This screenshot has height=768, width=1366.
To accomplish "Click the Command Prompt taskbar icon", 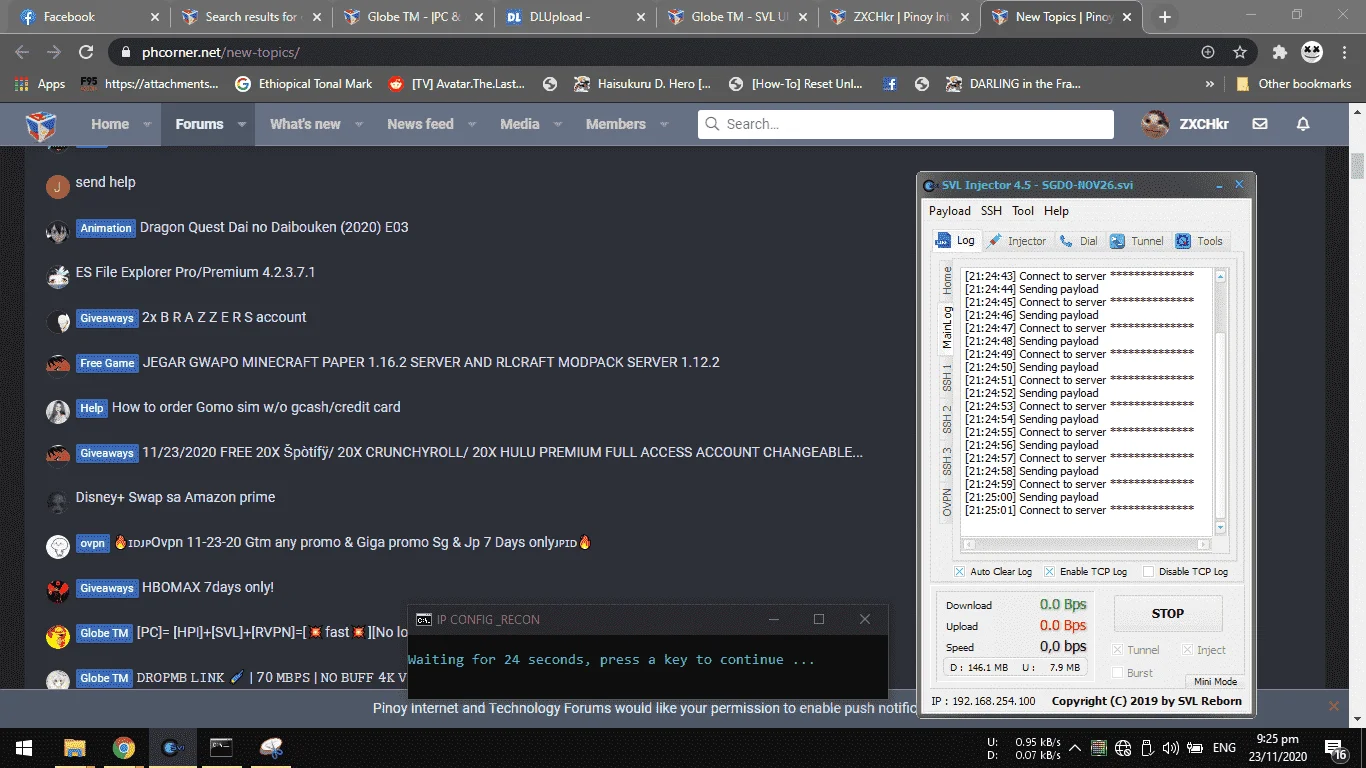I will click(x=221, y=748).
